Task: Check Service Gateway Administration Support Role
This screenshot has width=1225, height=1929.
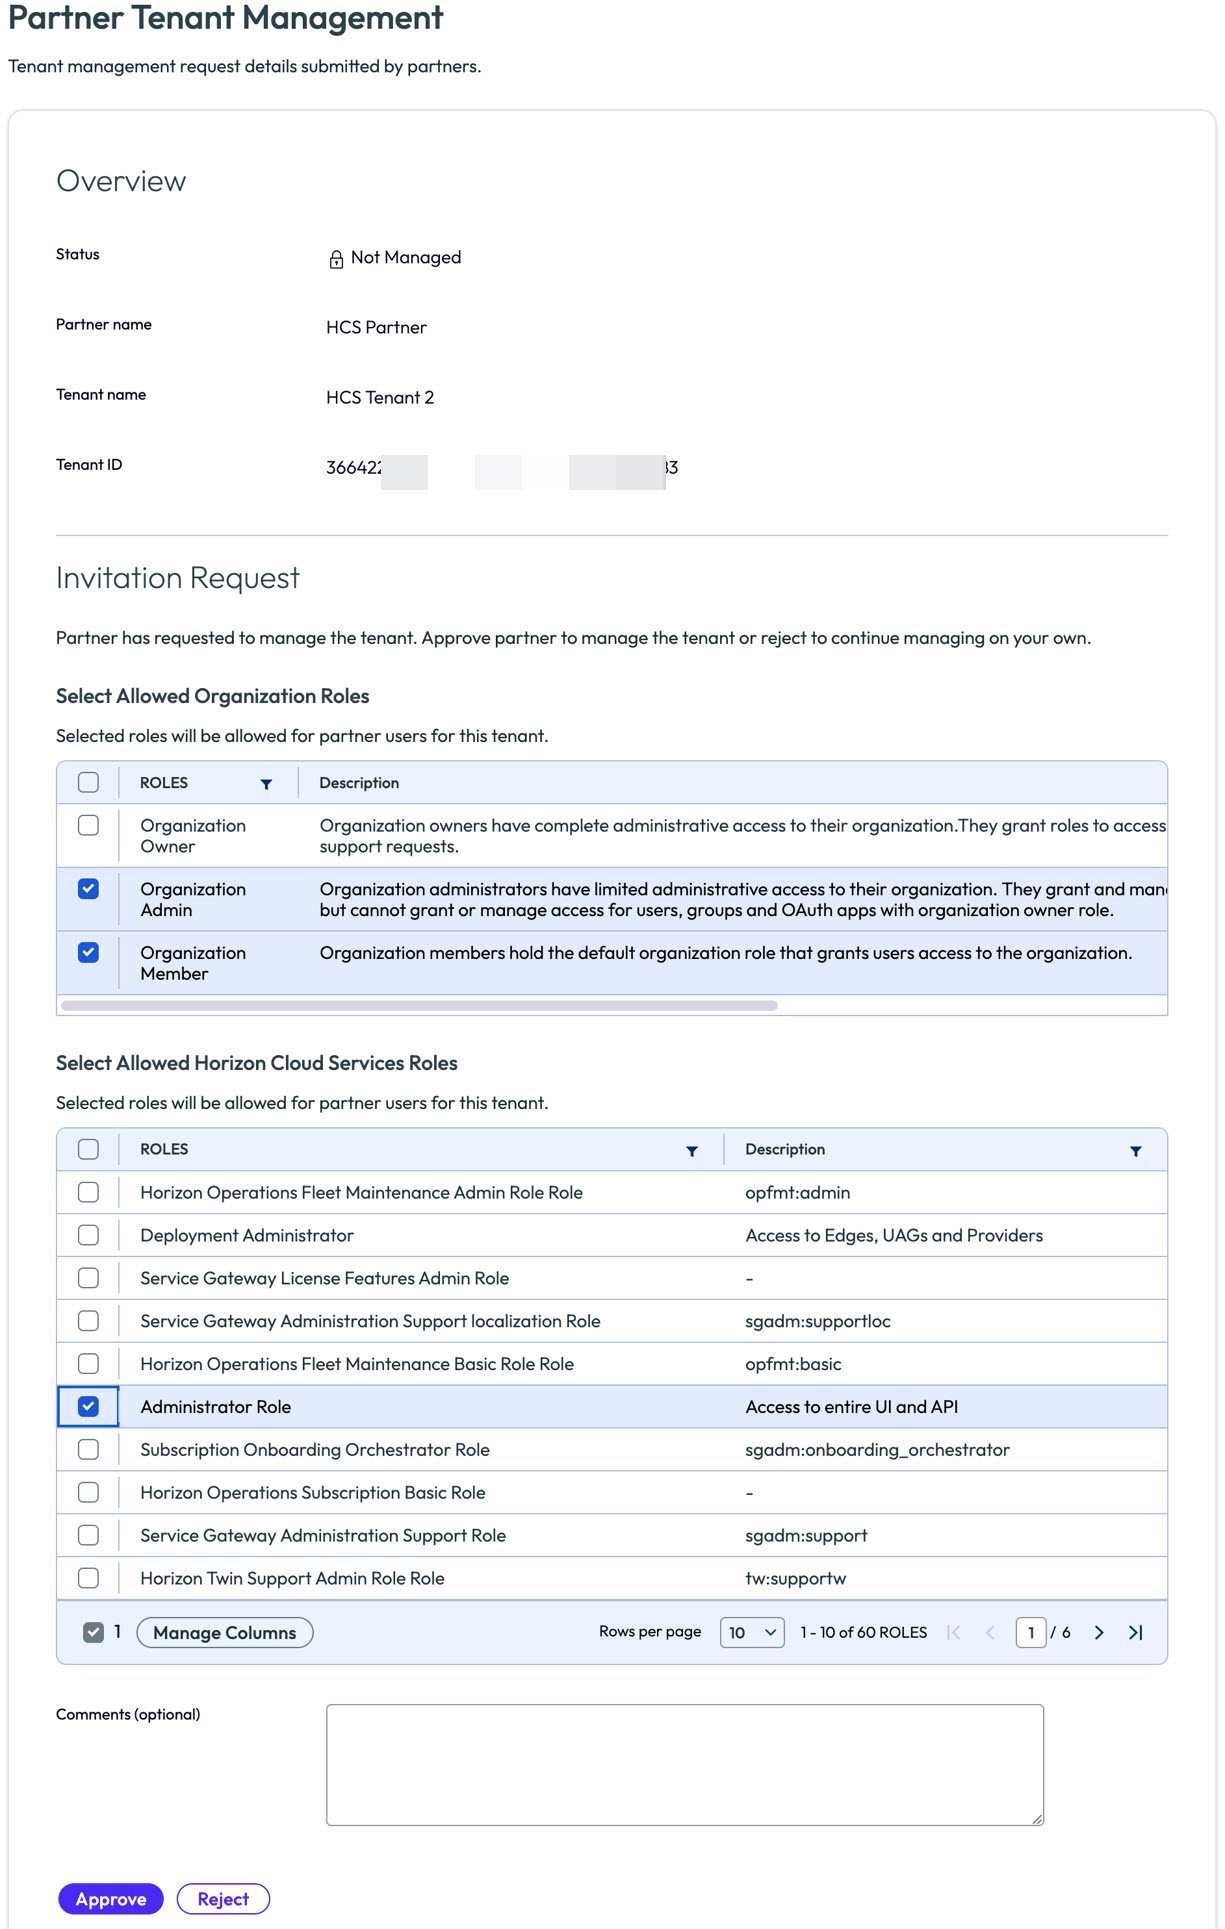Action: [88, 1535]
